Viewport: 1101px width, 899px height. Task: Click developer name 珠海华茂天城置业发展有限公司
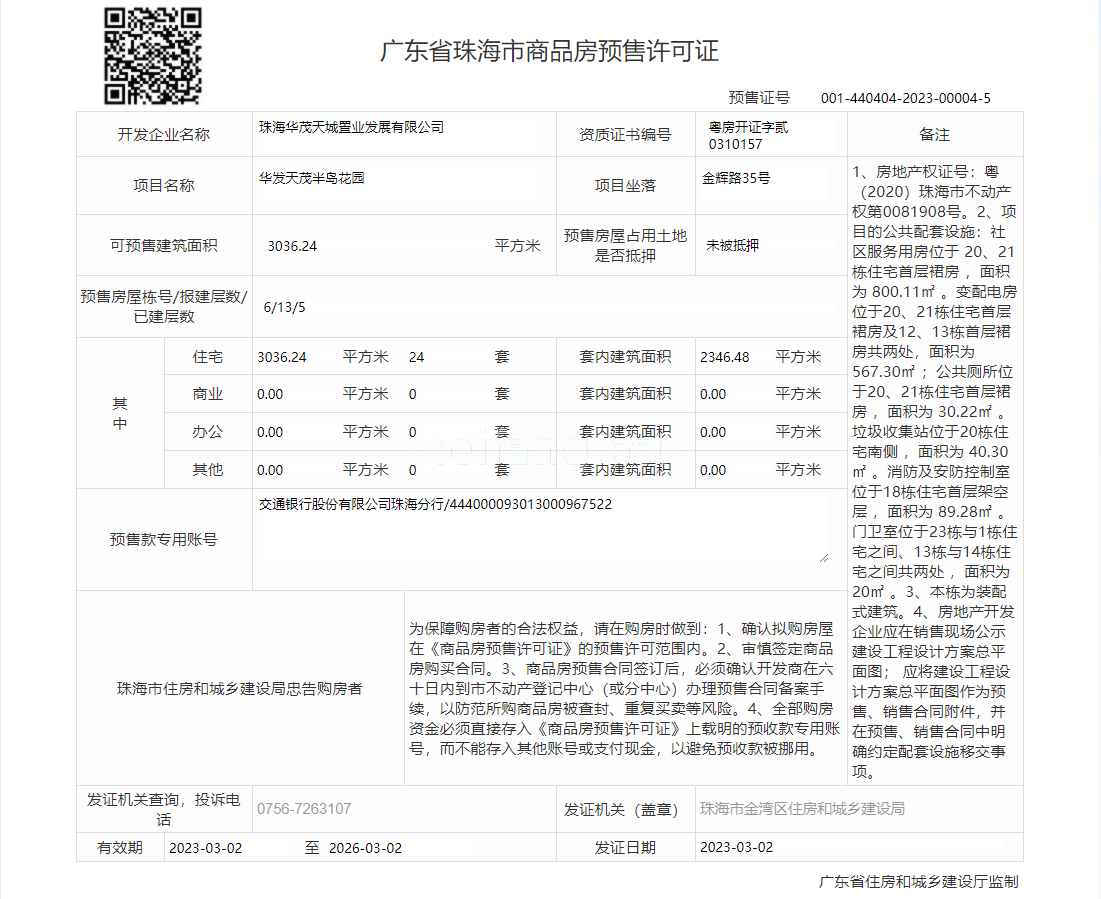(x=351, y=127)
